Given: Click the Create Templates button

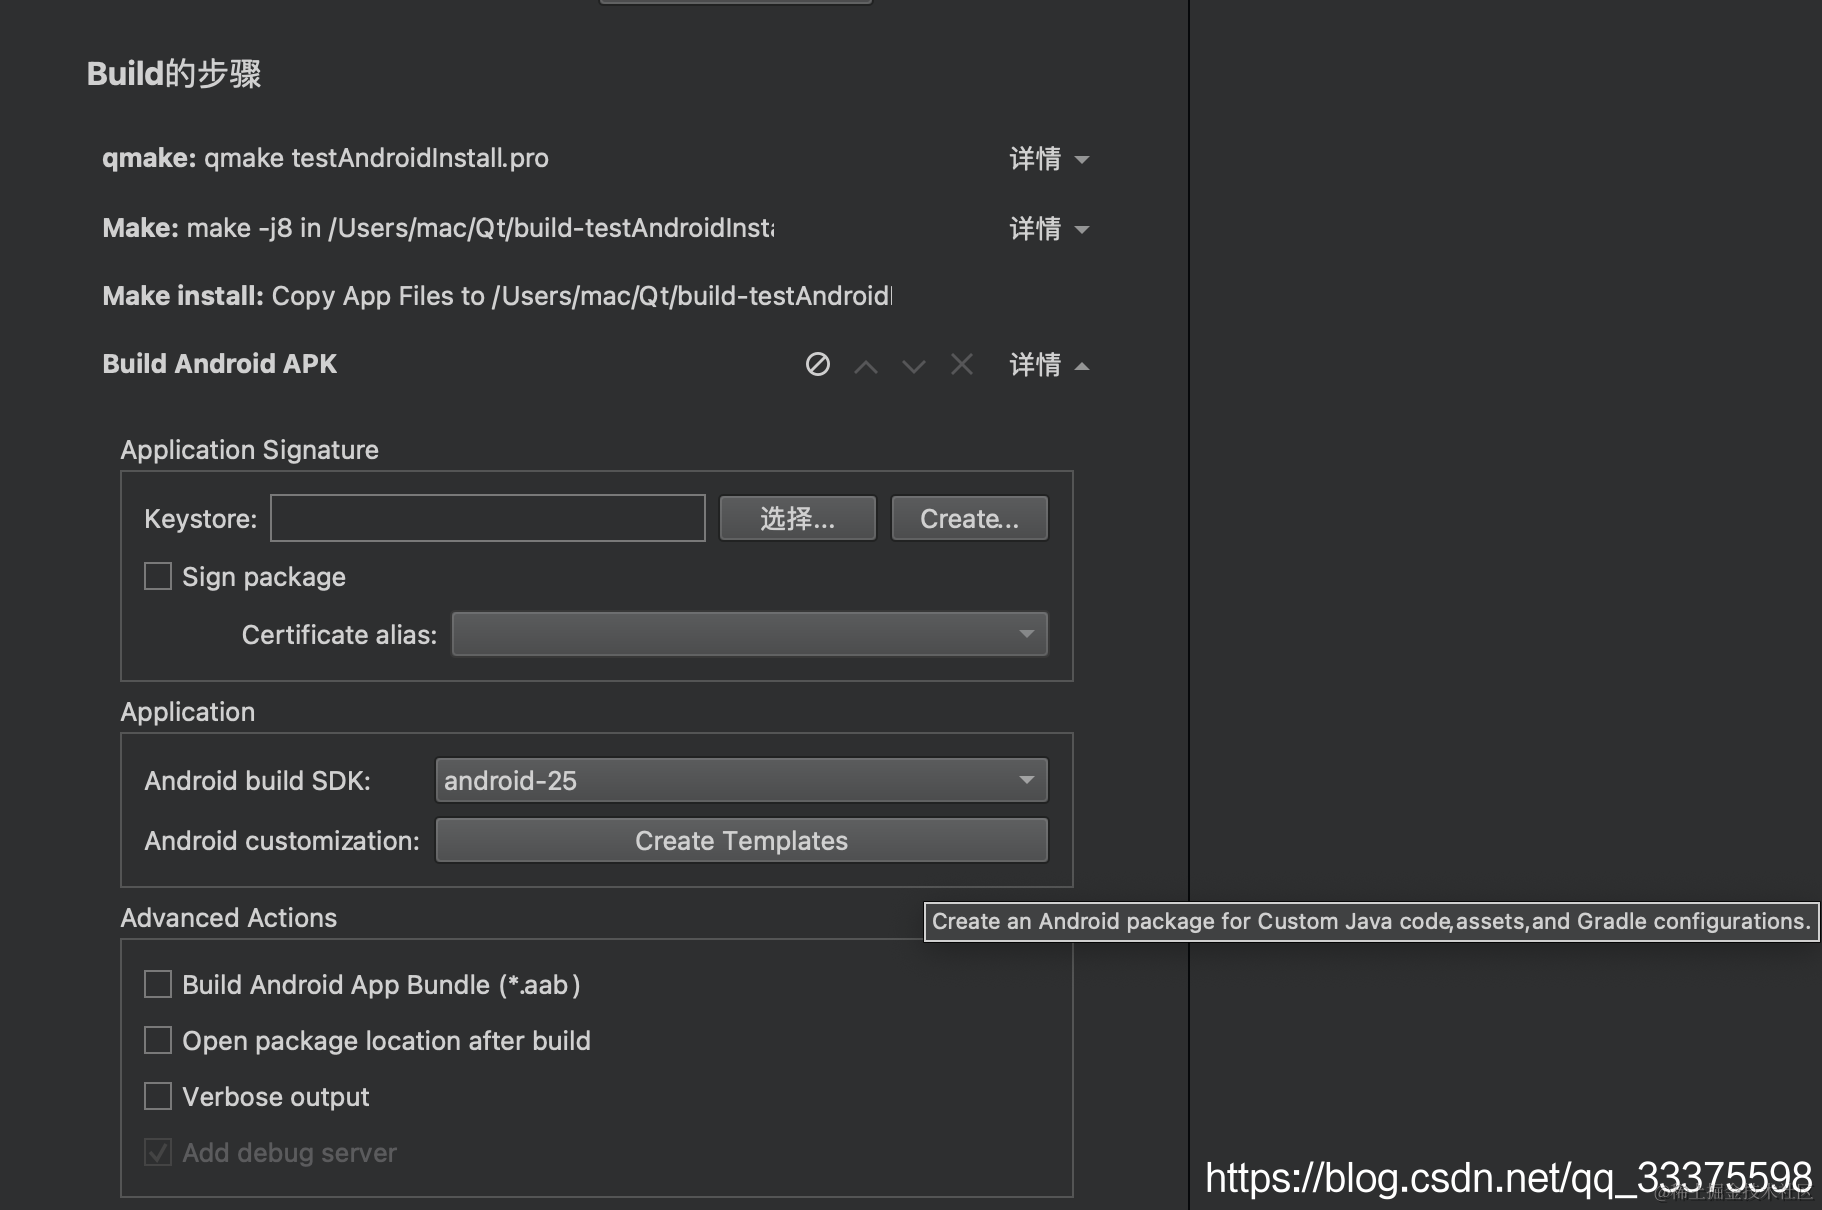Looking at the screenshot, I should pos(742,840).
